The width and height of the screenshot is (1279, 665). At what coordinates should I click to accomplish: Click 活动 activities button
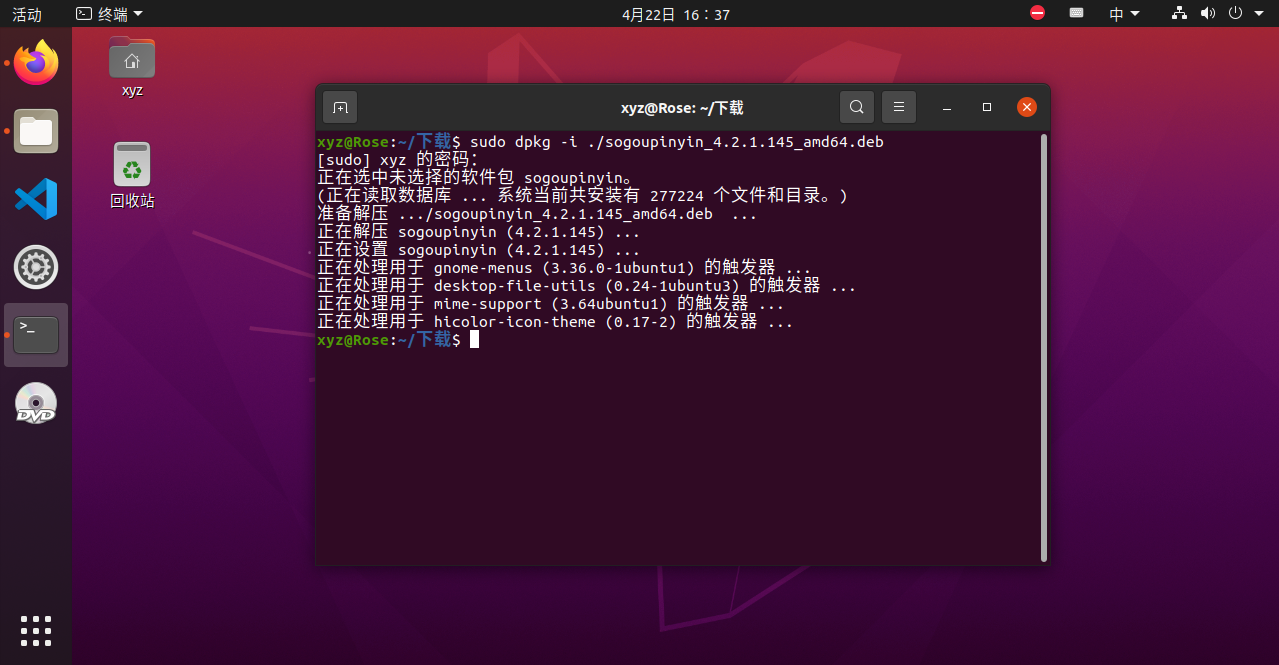tap(27, 14)
